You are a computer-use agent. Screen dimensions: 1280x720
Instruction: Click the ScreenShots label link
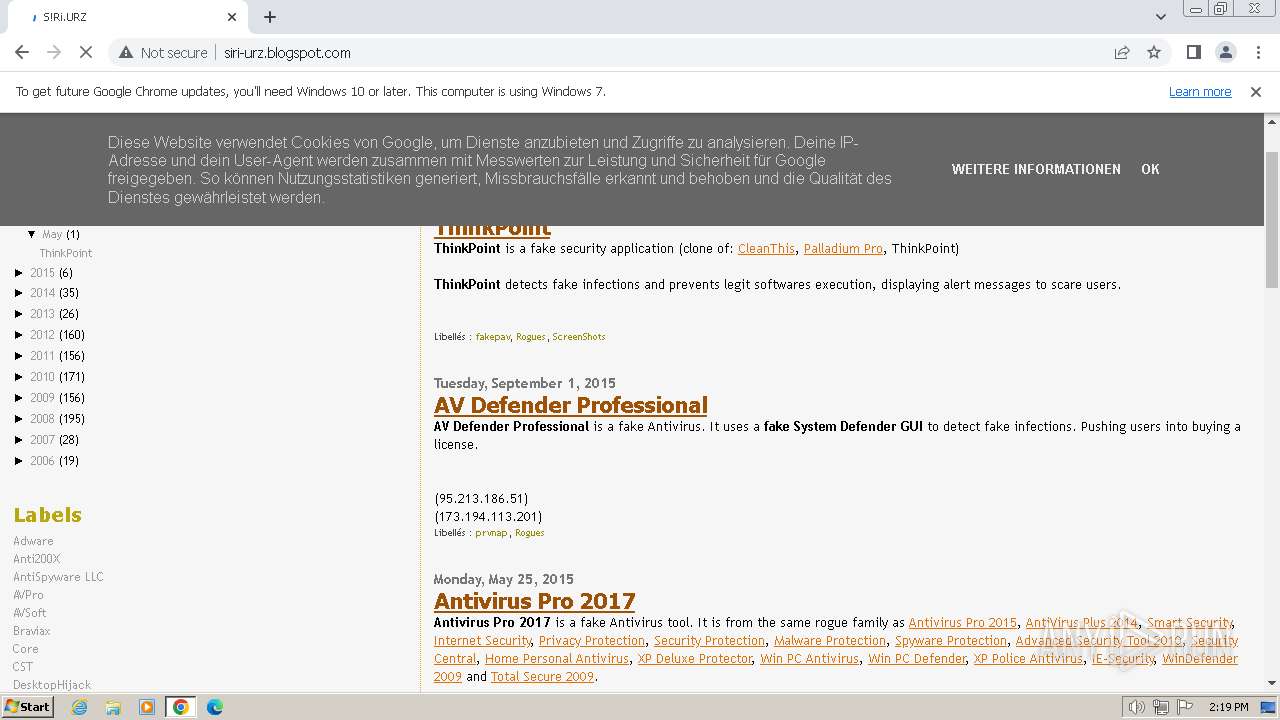pyautogui.click(x=579, y=337)
